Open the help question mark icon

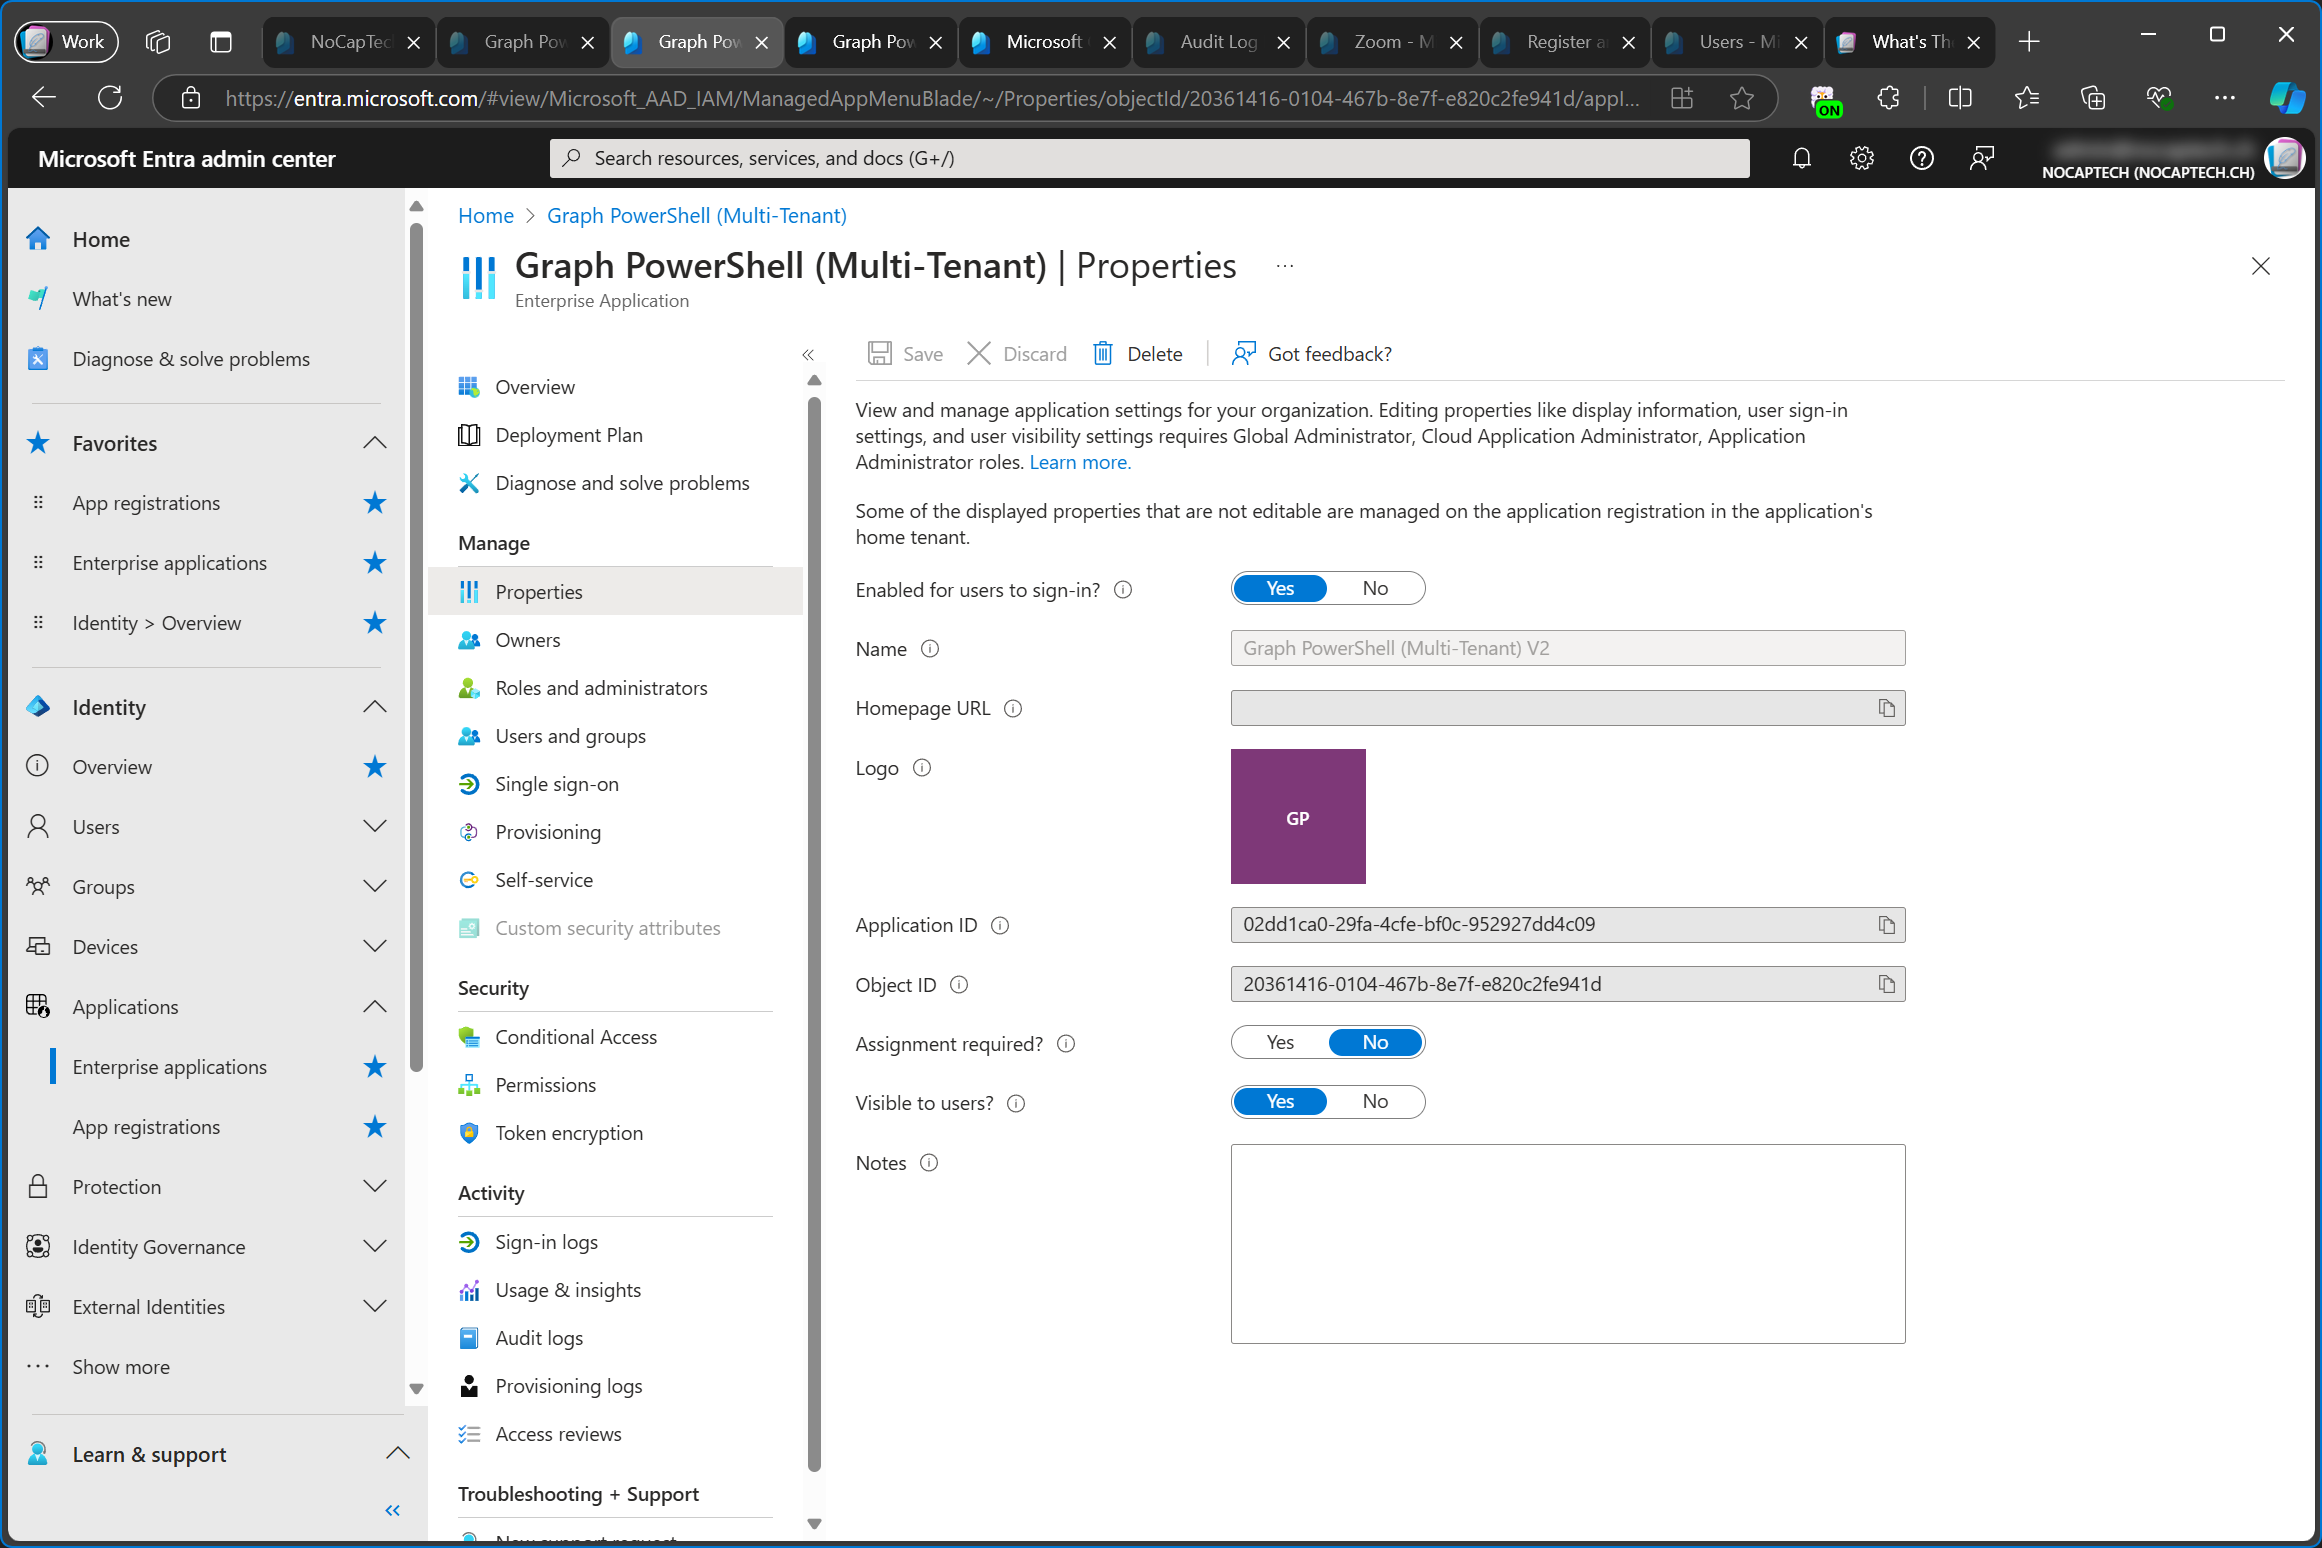(x=1921, y=158)
